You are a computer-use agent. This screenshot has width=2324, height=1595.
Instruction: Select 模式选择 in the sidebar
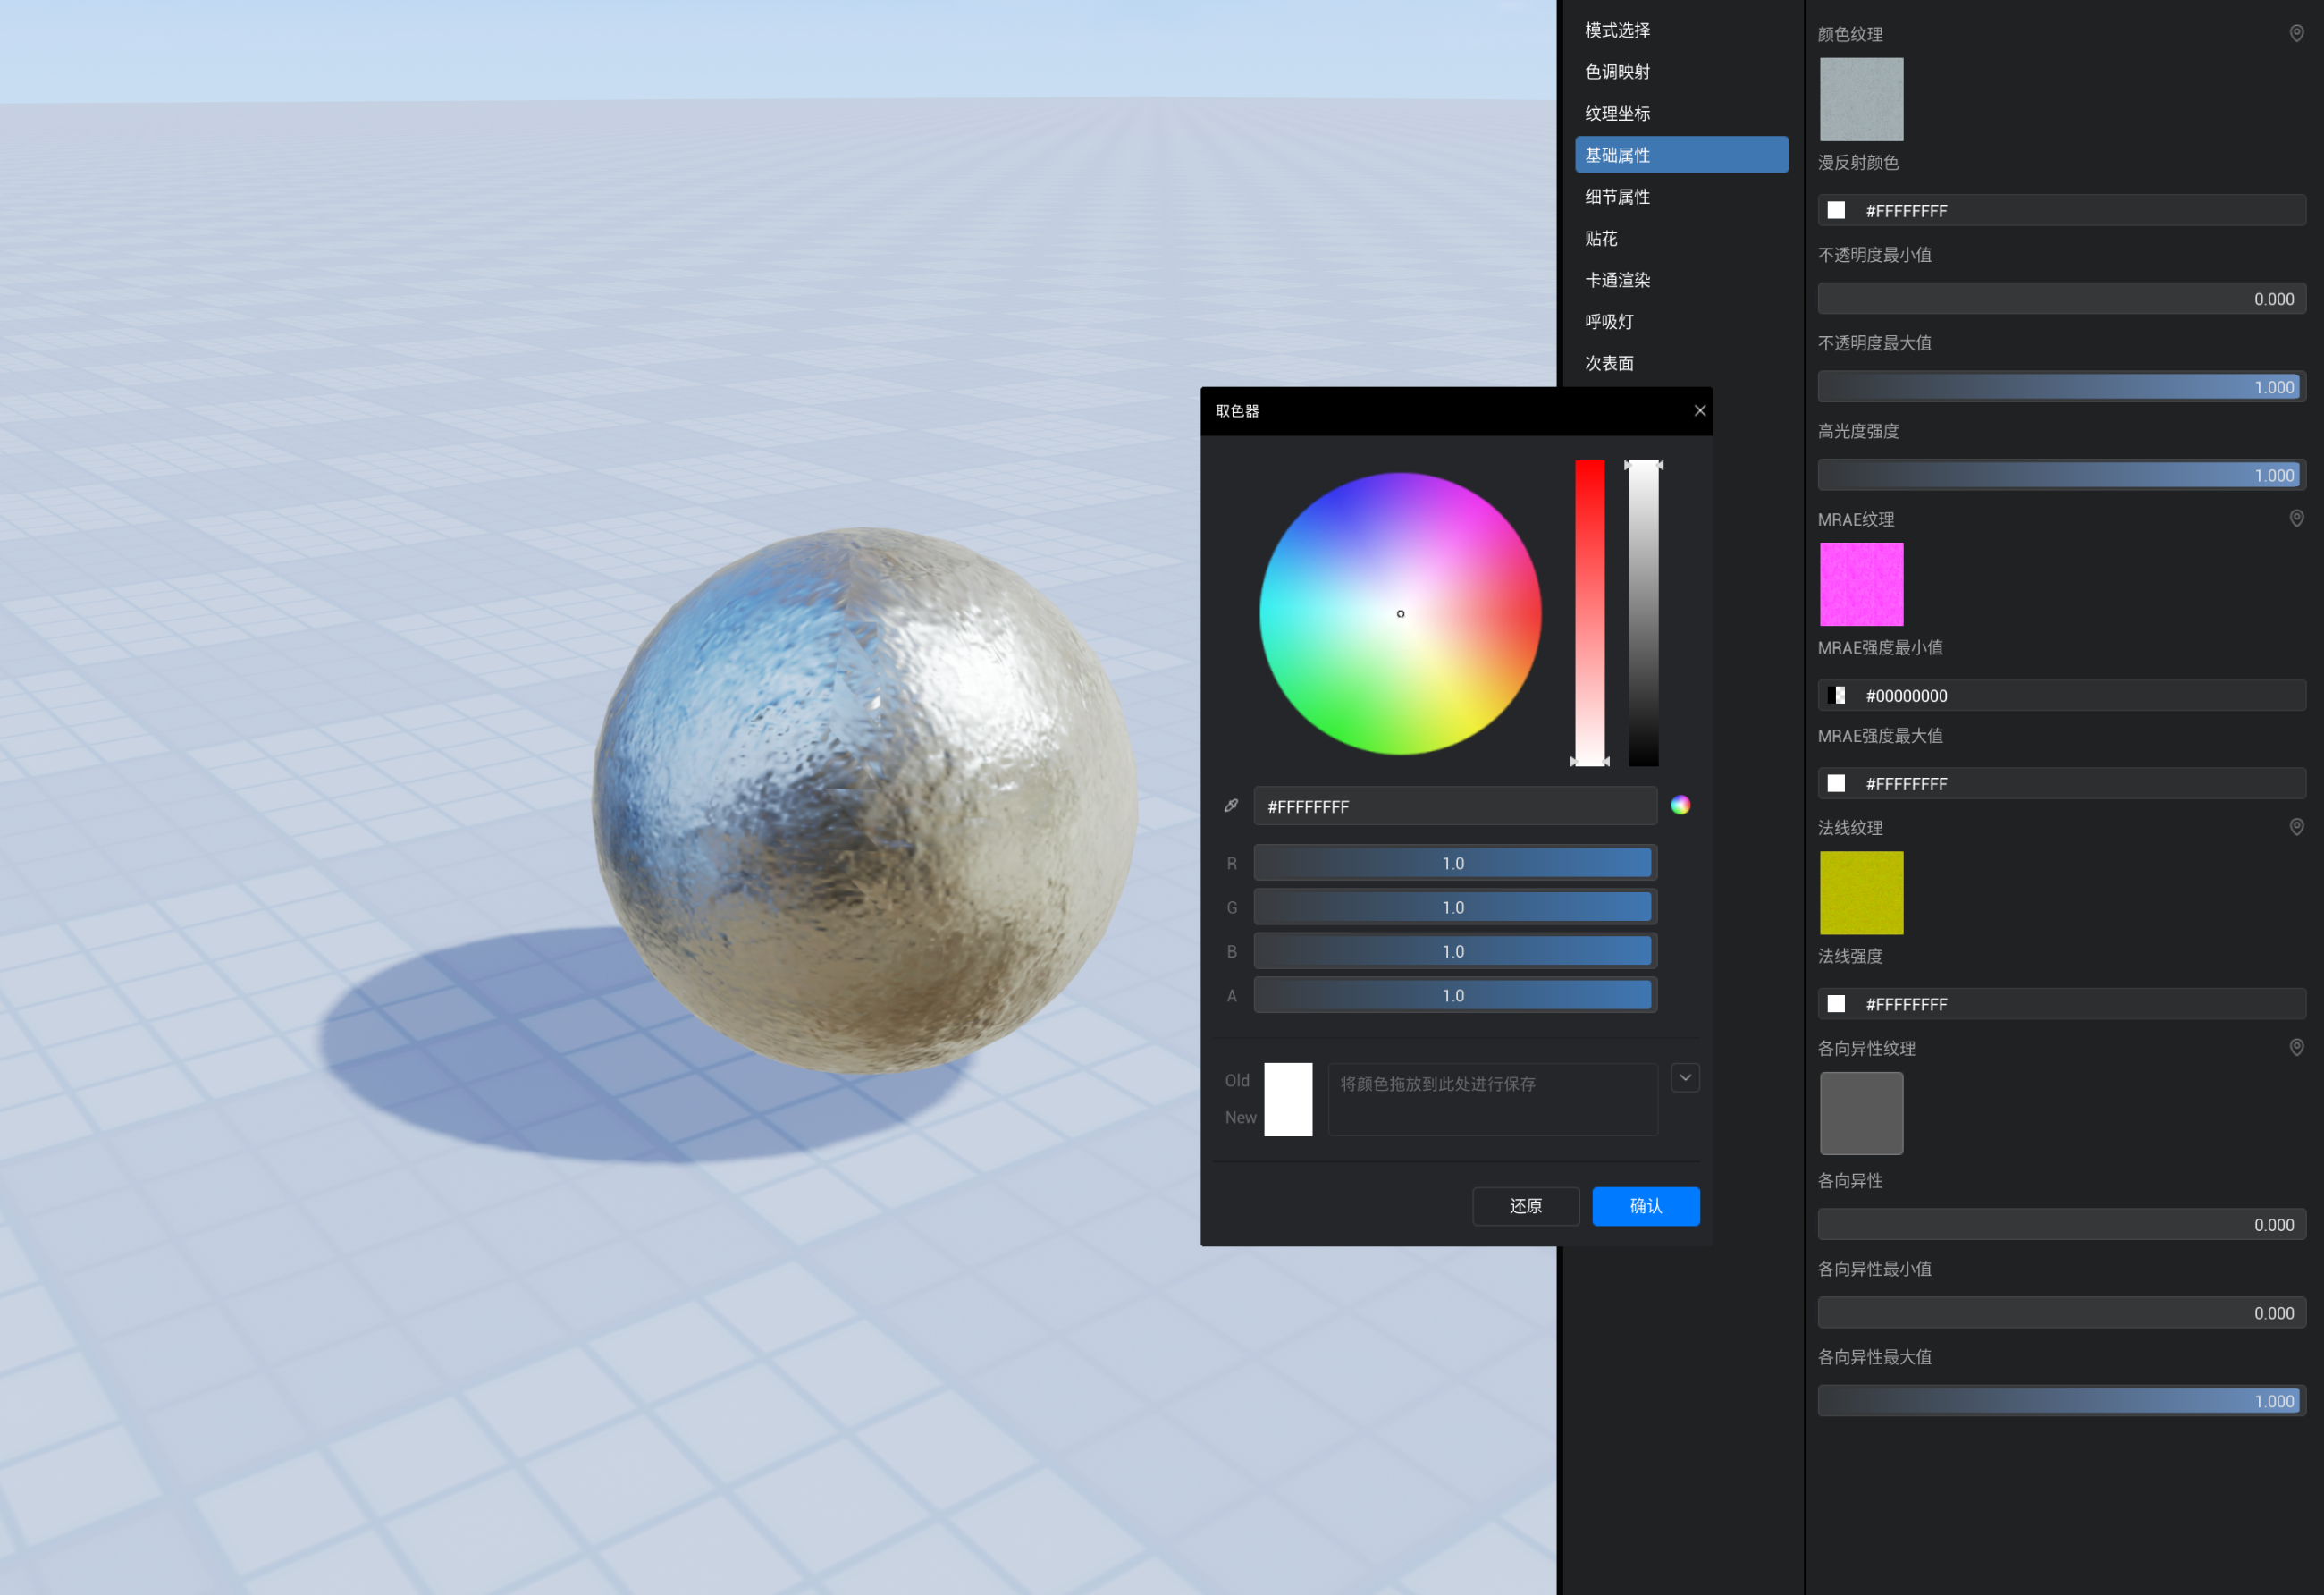pos(1681,30)
